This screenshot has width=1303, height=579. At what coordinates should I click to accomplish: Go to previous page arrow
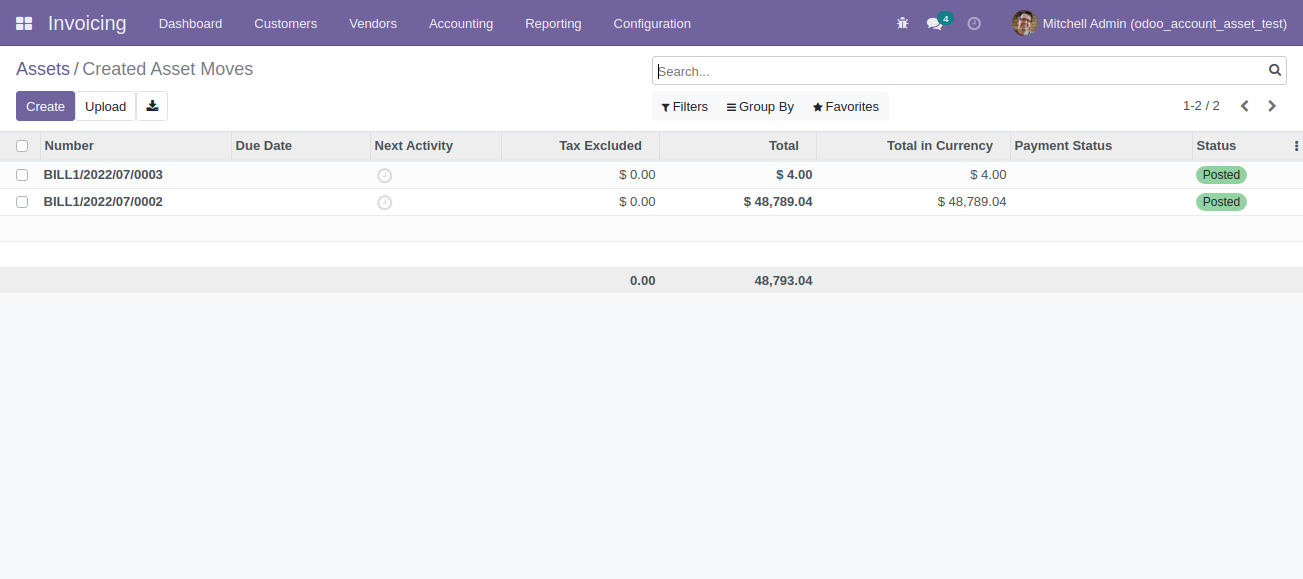click(1245, 106)
